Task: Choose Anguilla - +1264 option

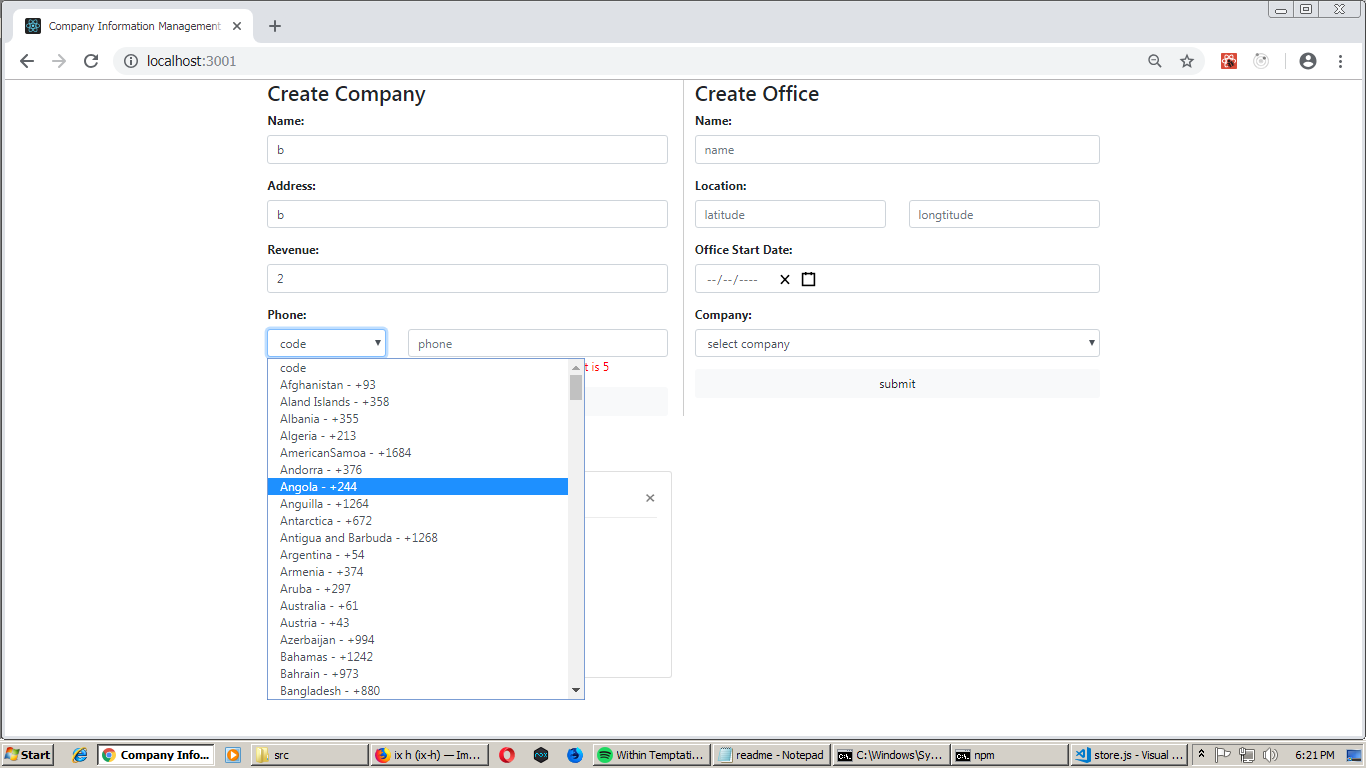Action: pyautogui.click(x=418, y=504)
